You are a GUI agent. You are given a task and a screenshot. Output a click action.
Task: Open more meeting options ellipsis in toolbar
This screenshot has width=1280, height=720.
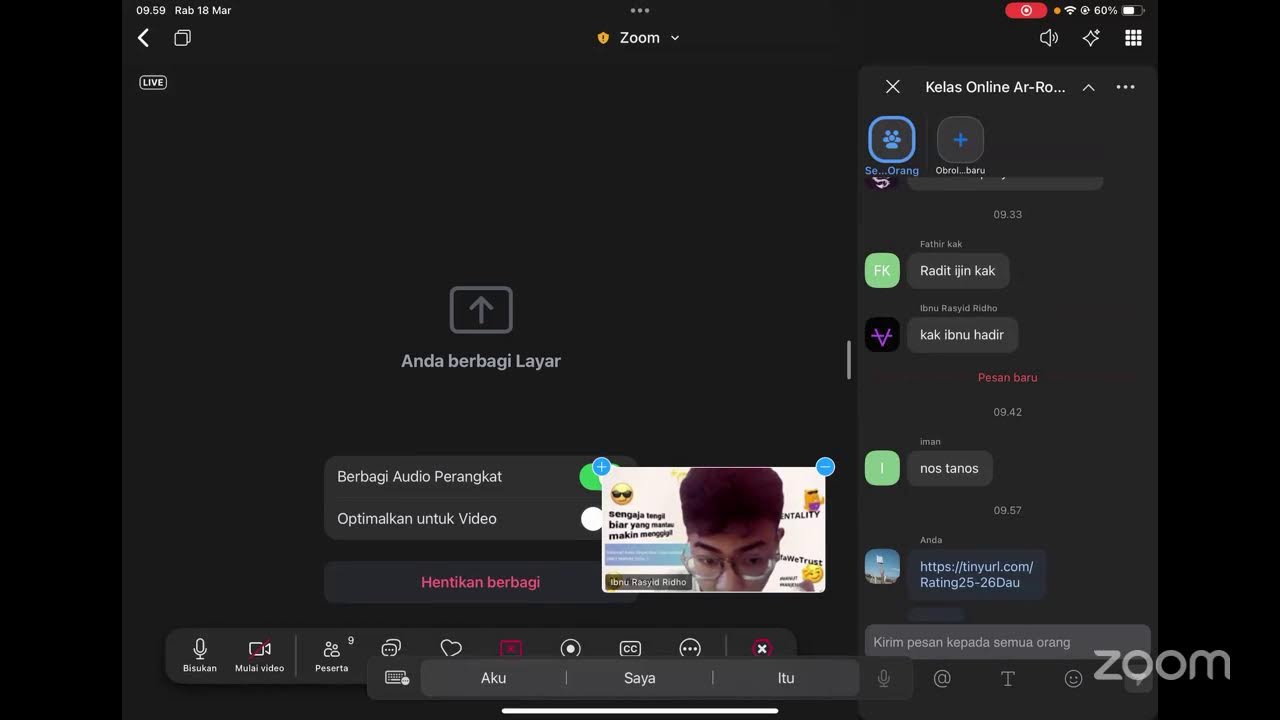pyautogui.click(x=690, y=649)
